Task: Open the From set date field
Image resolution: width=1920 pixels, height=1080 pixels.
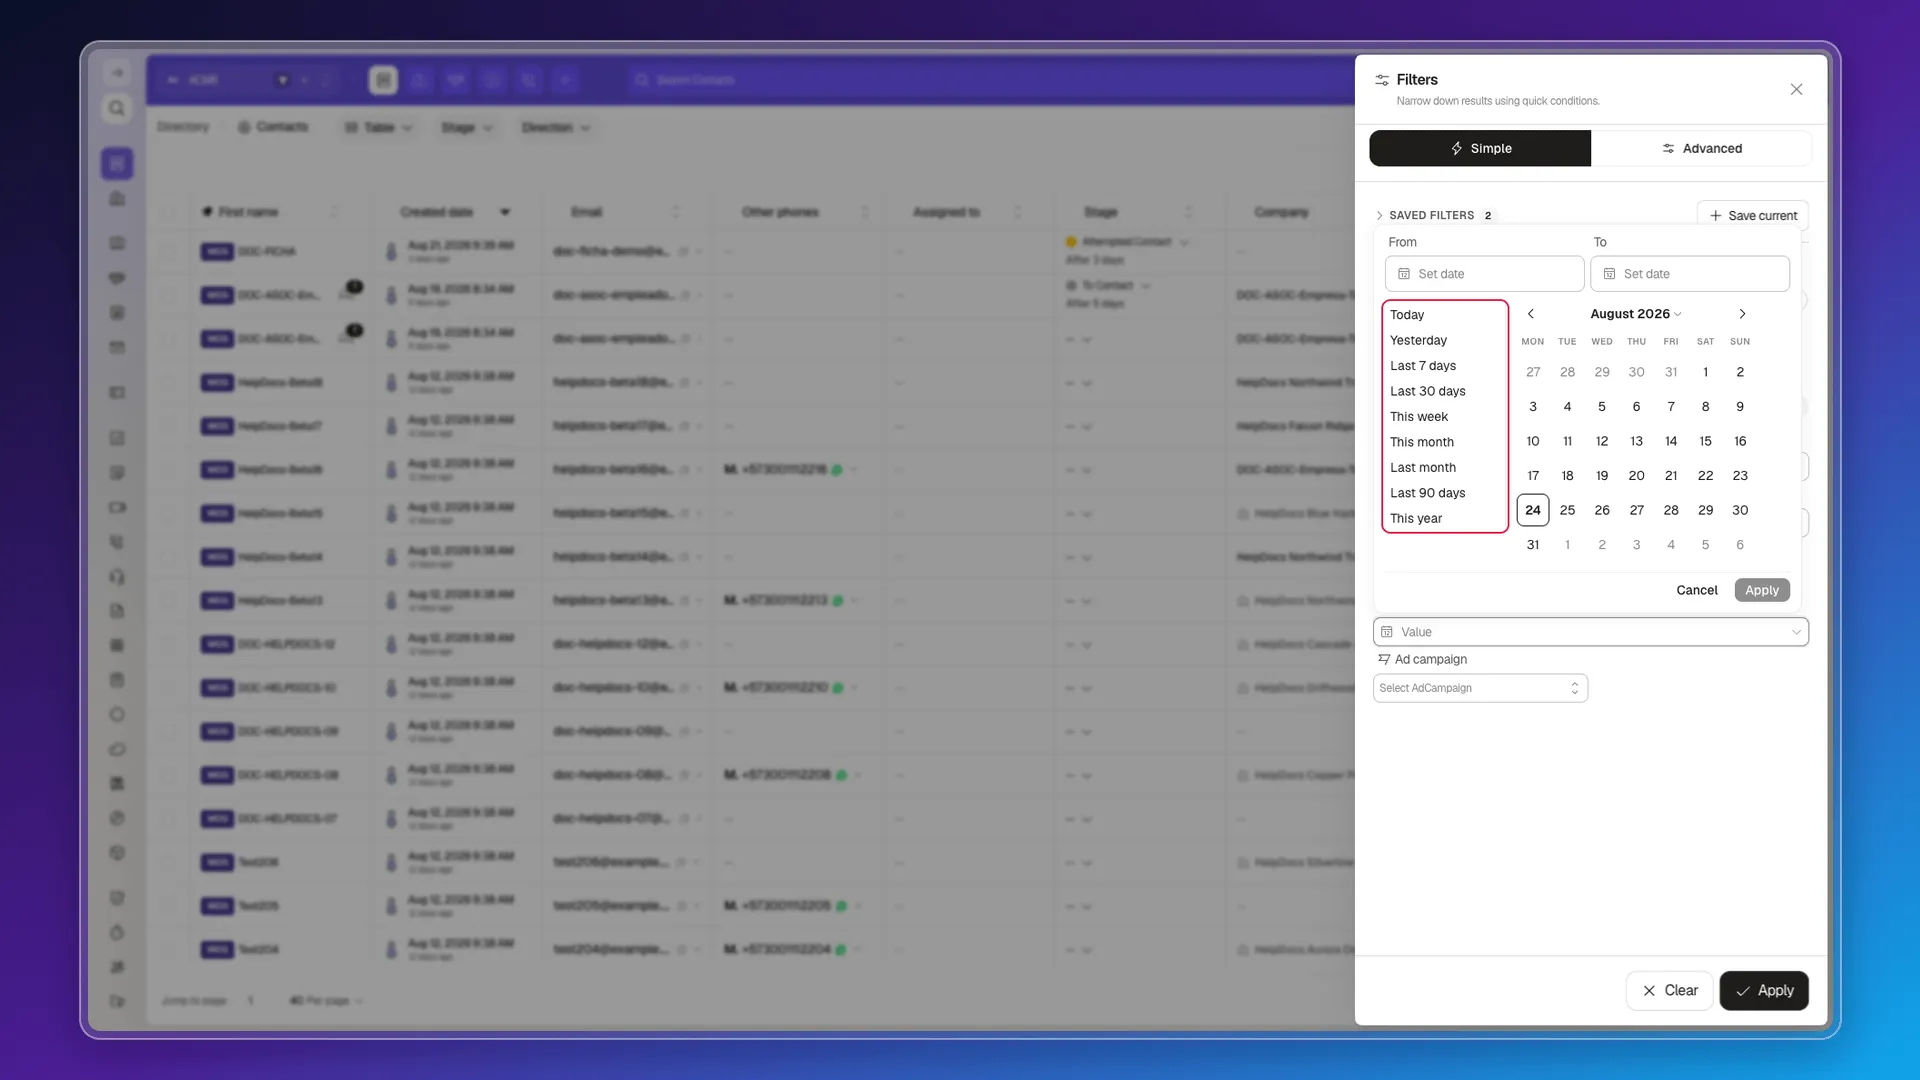Action: pyautogui.click(x=1484, y=274)
